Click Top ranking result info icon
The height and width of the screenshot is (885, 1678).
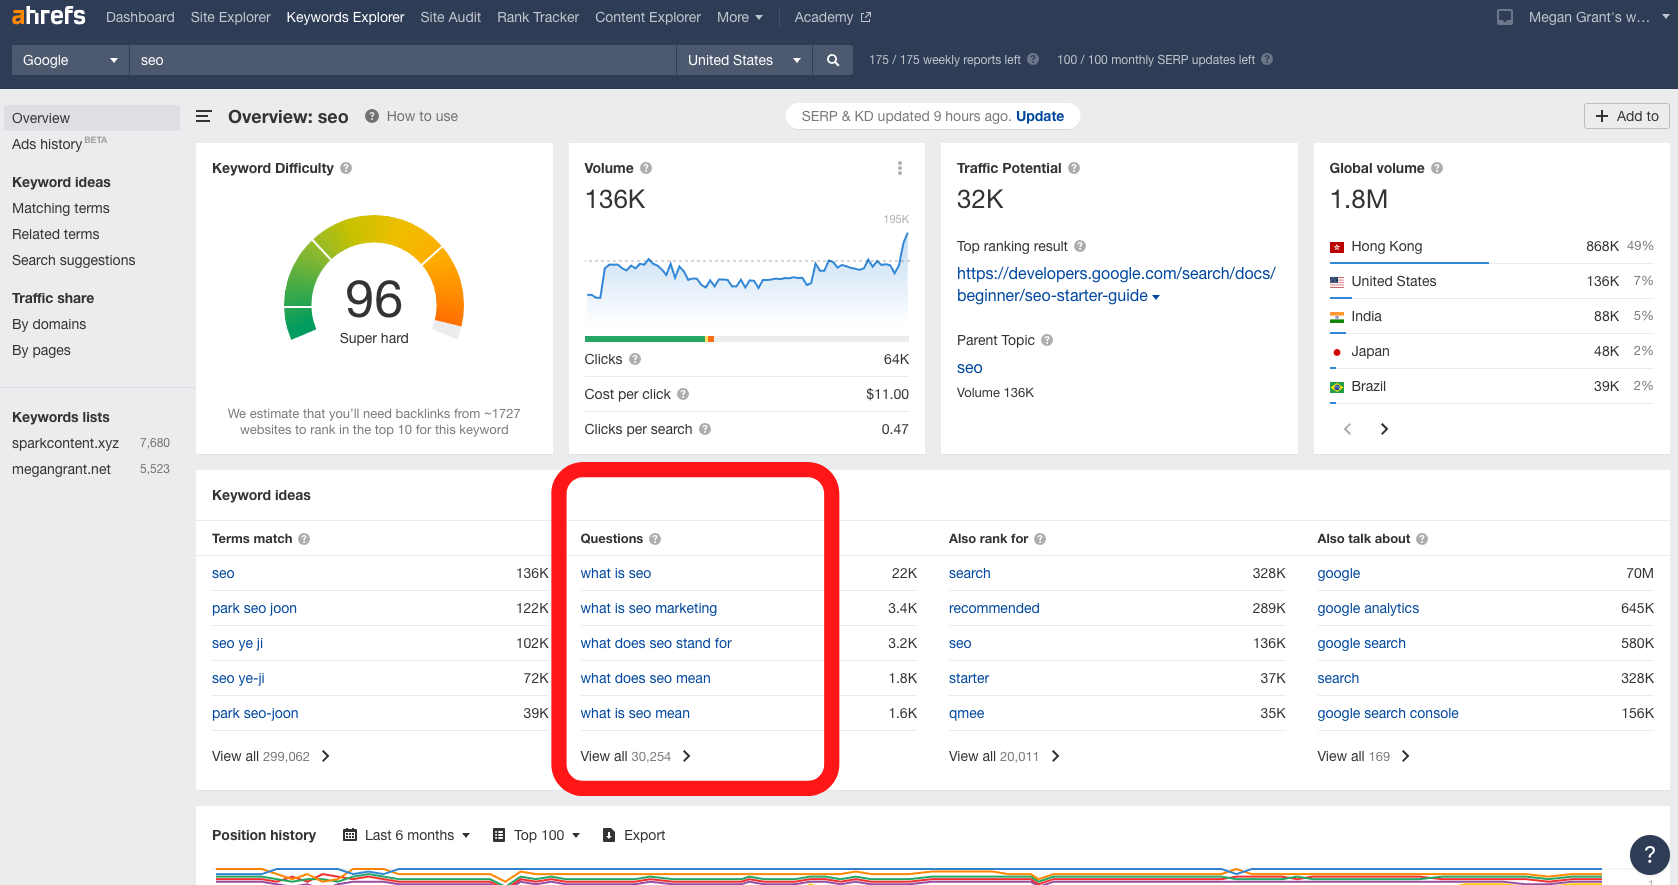click(1080, 246)
